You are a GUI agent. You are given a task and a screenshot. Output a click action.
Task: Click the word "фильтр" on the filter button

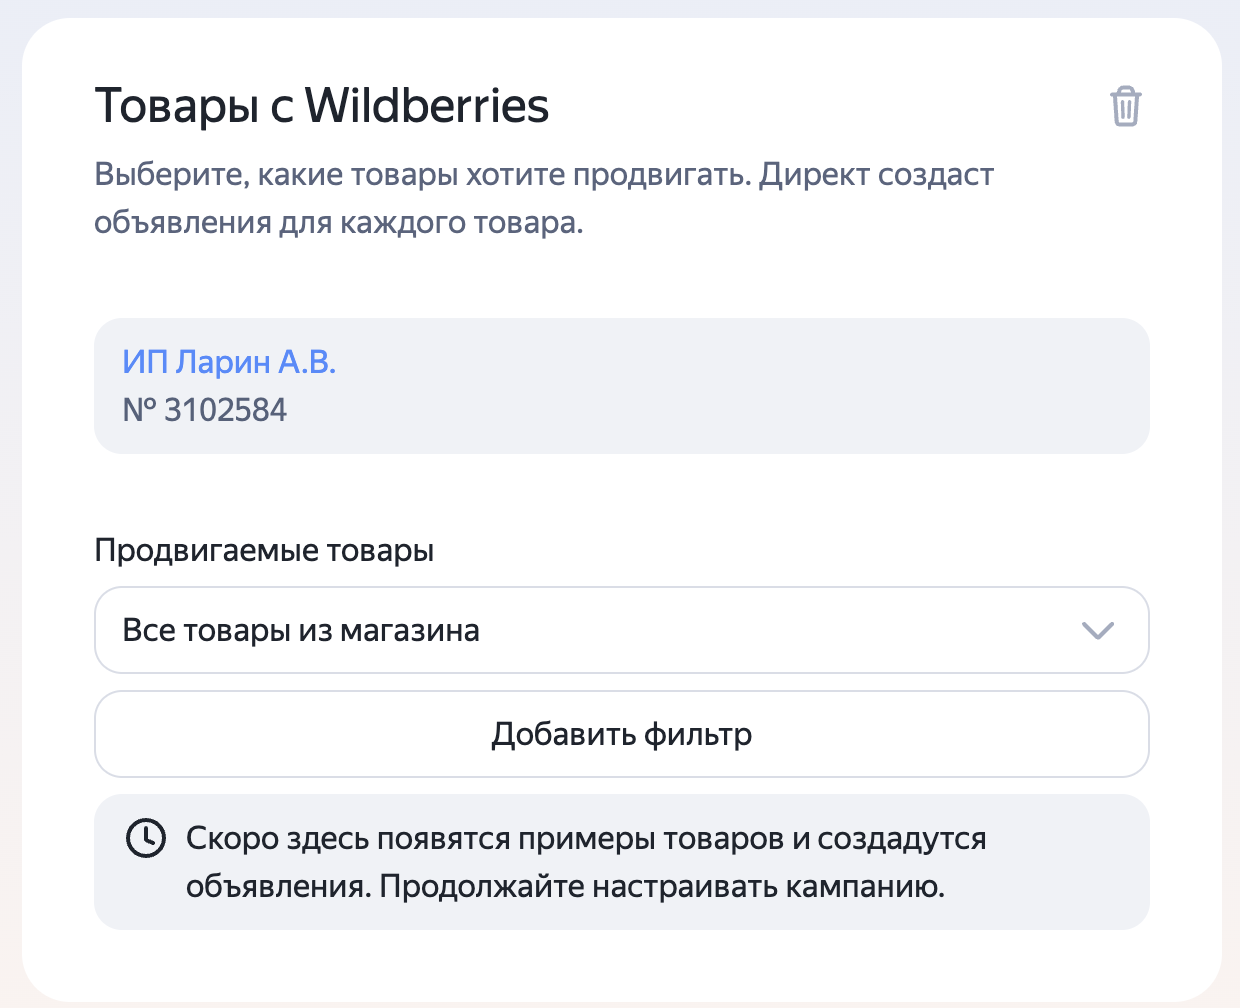(698, 734)
